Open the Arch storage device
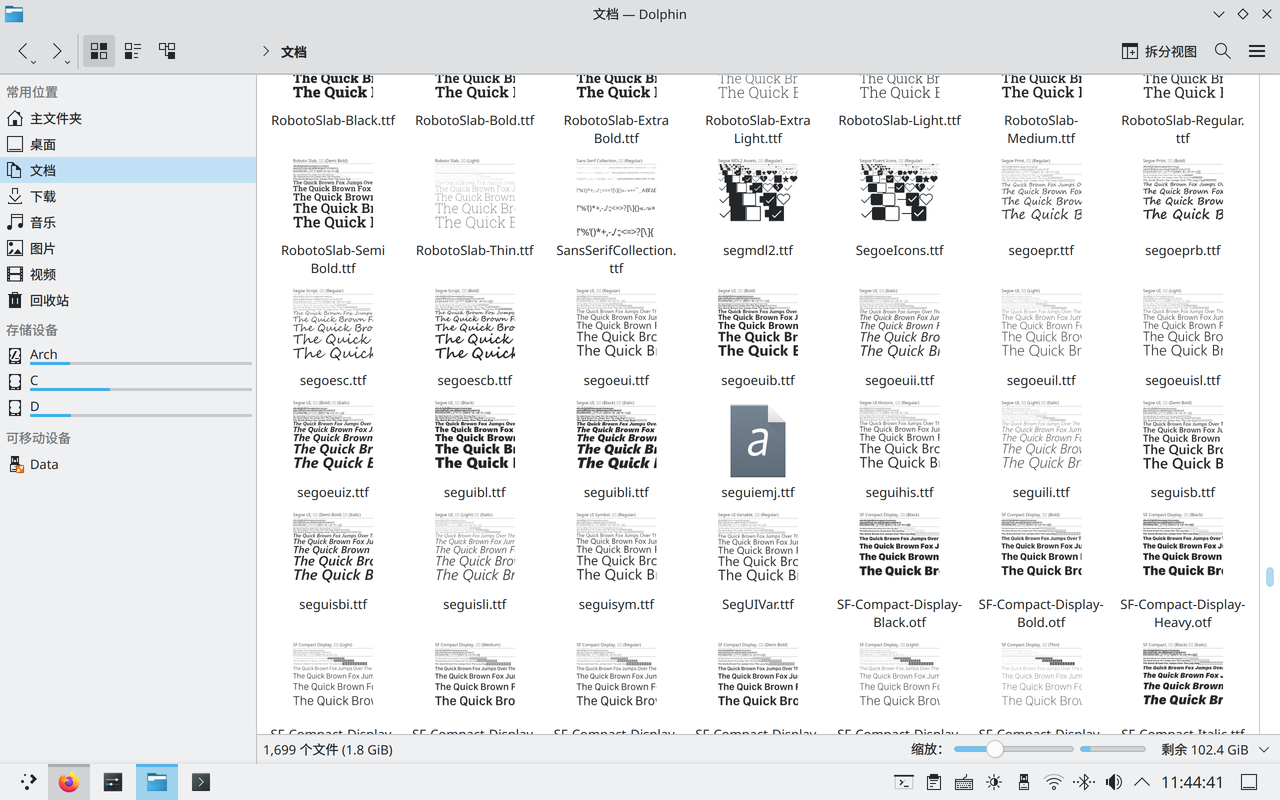The image size is (1280, 800). 128,355
